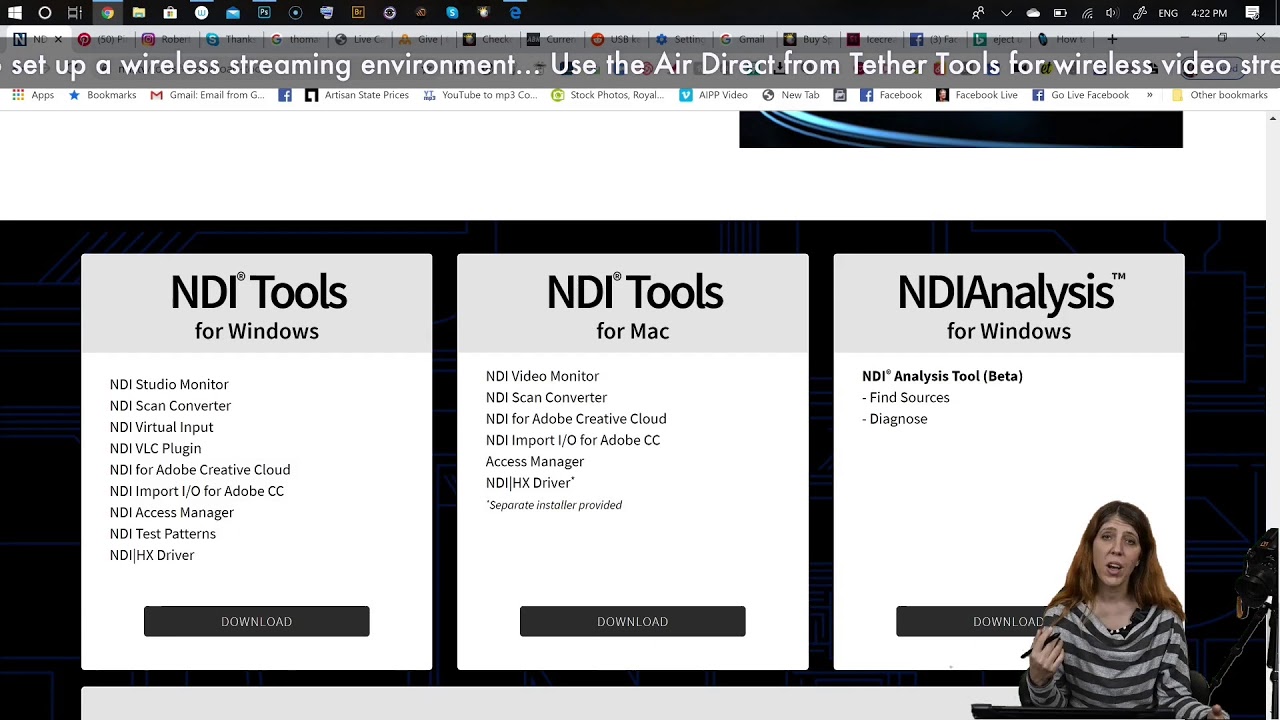Open File Explorer from the taskbar
1280x720 pixels.
coord(139,13)
